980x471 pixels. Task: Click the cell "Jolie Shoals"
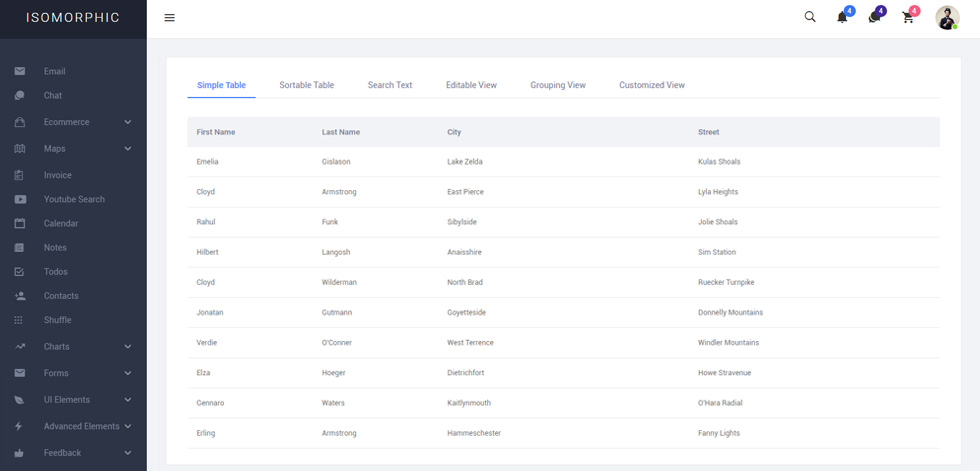pyautogui.click(x=718, y=222)
